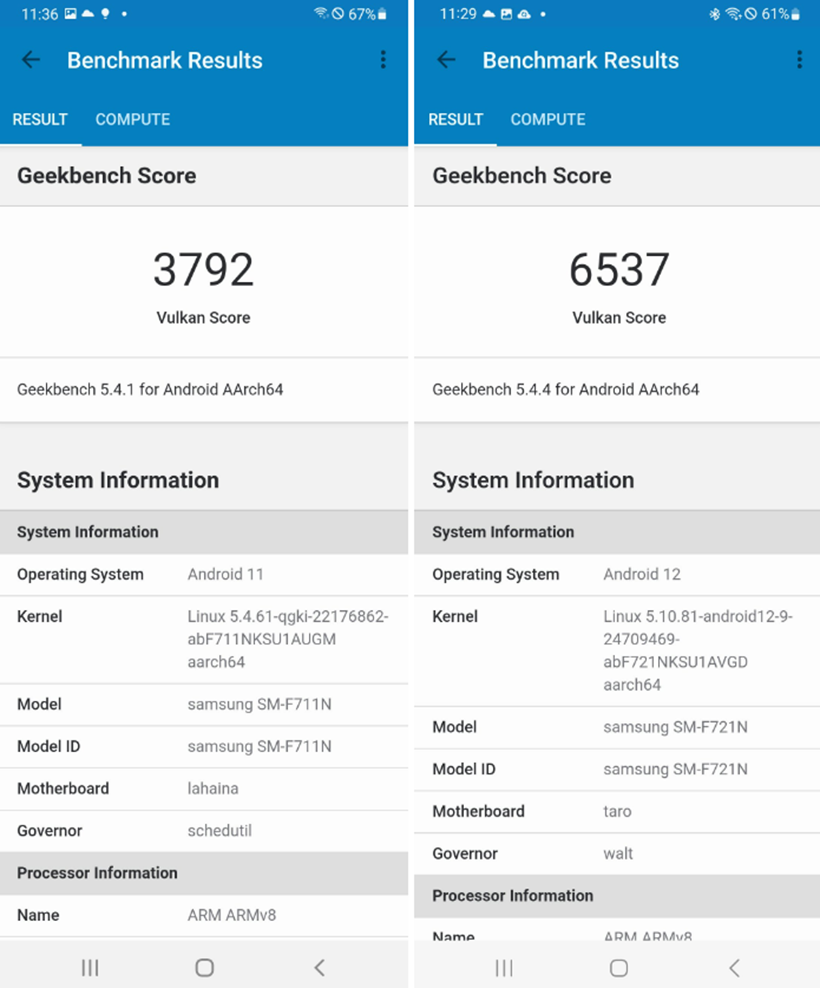This screenshot has height=988, width=820.
Task: Select the 3792 Vulkan score
Action: [204, 270]
